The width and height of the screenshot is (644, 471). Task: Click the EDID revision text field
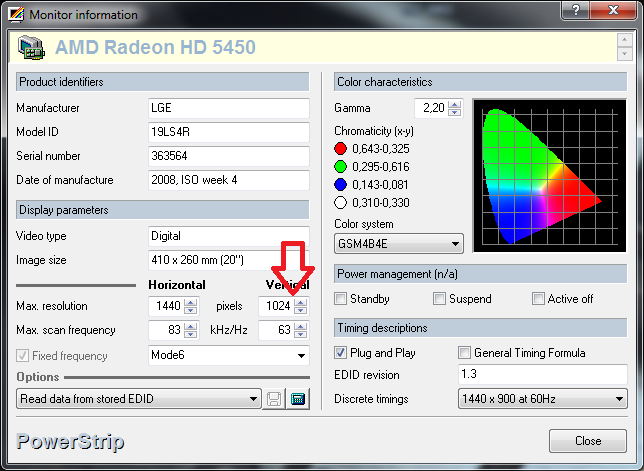(x=540, y=375)
